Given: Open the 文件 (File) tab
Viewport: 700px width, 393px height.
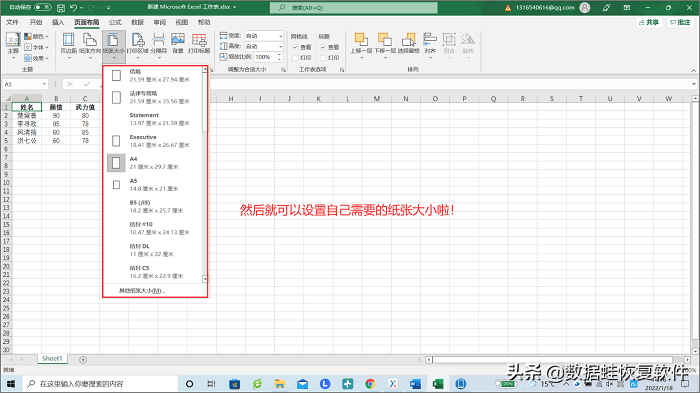Looking at the screenshot, I should [x=12, y=22].
